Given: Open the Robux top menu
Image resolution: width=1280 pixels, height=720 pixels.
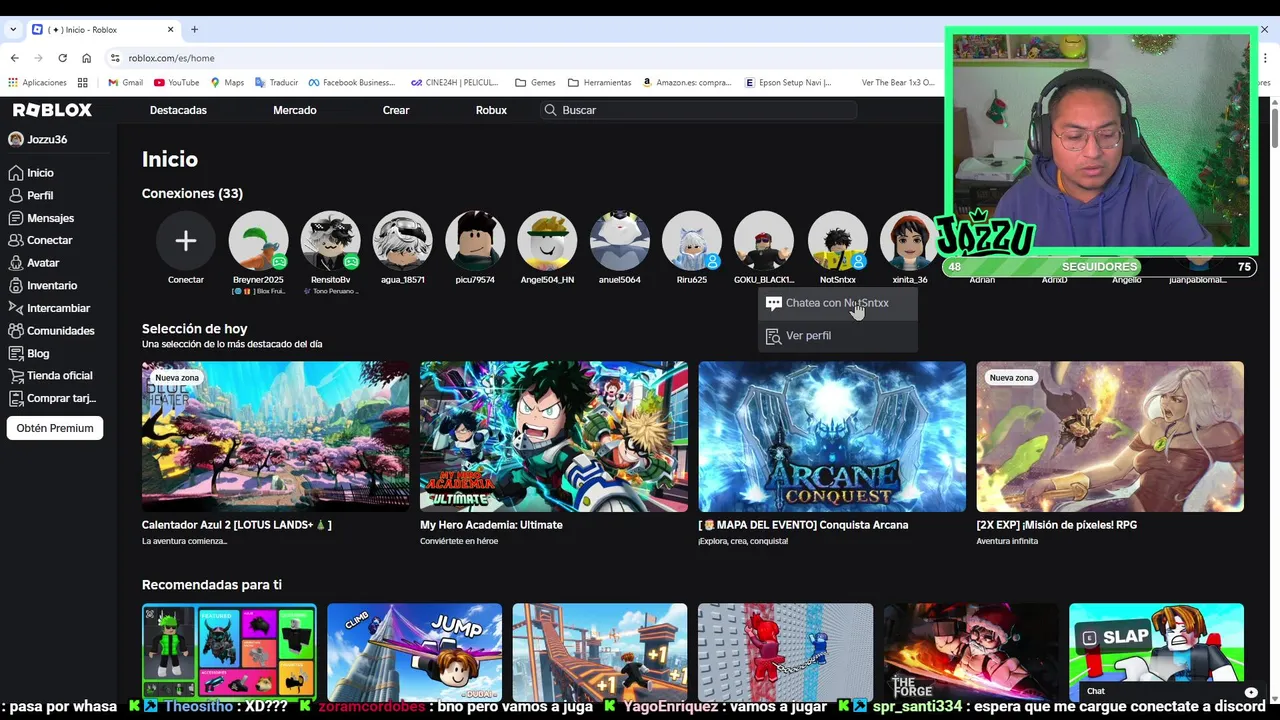Looking at the screenshot, I should pyautogui.click(x=491, y=110).
